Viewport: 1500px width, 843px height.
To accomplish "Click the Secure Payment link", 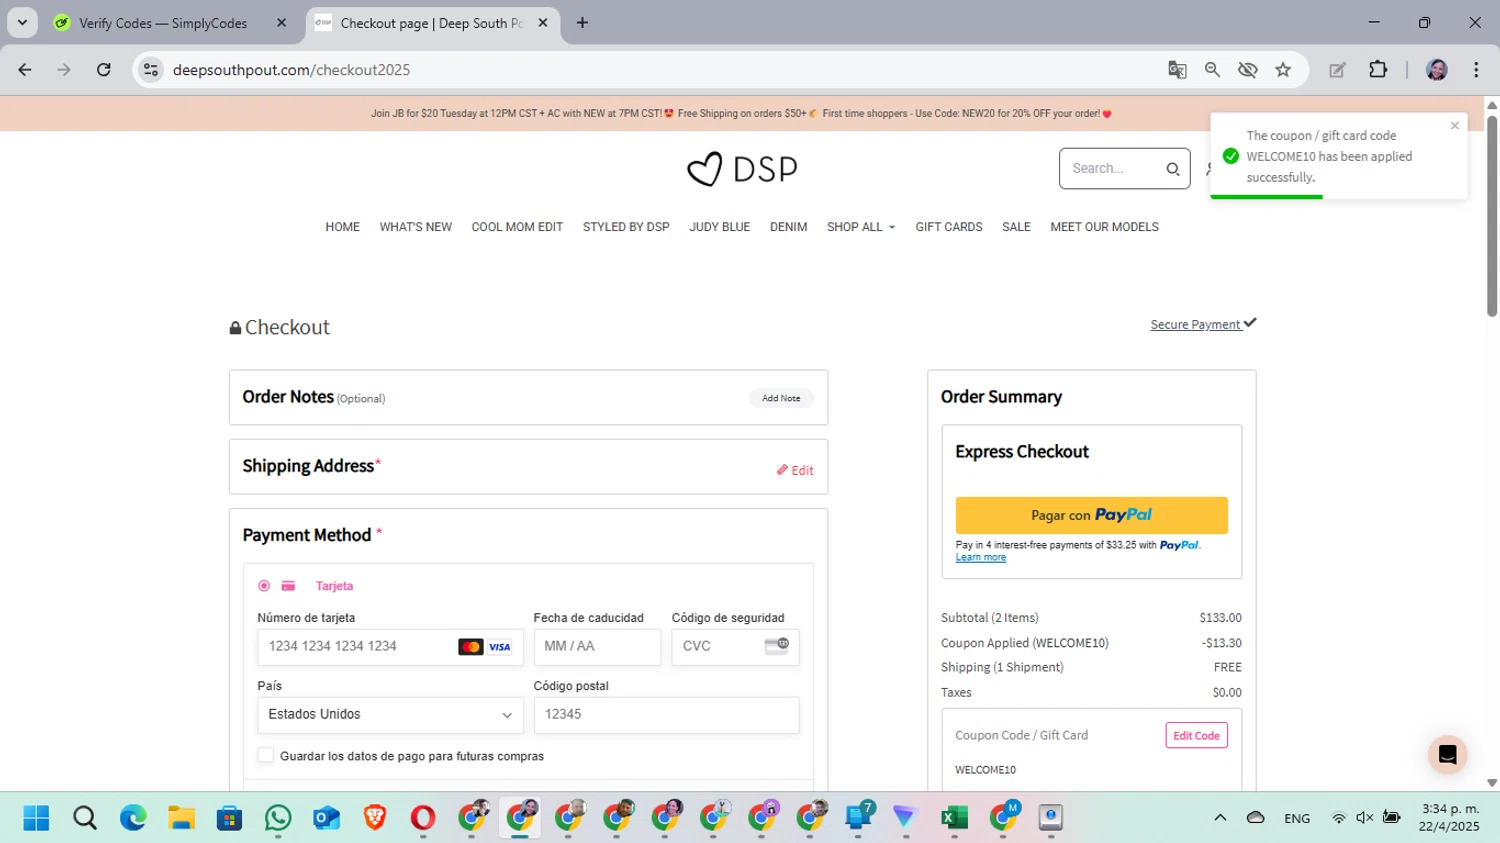I will [x=1203, y=324].
